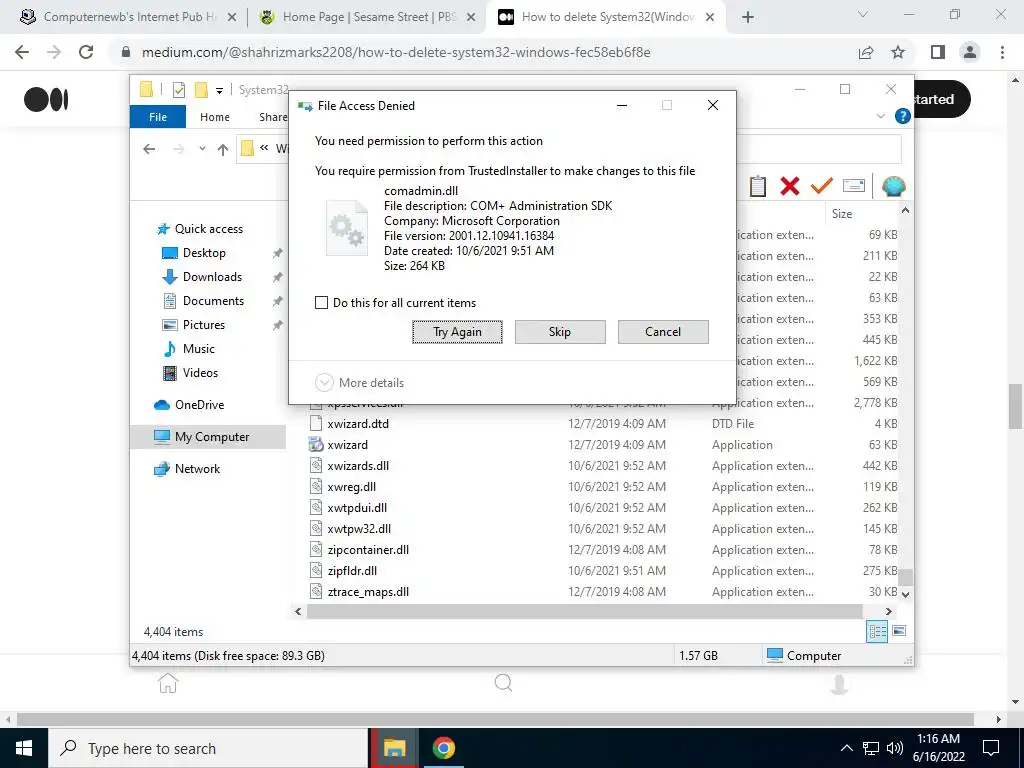The width and height of the screenshot is (1024, 768).
Task: Click the Explorer help question mark icon
Action: click(x=903, y=116)
